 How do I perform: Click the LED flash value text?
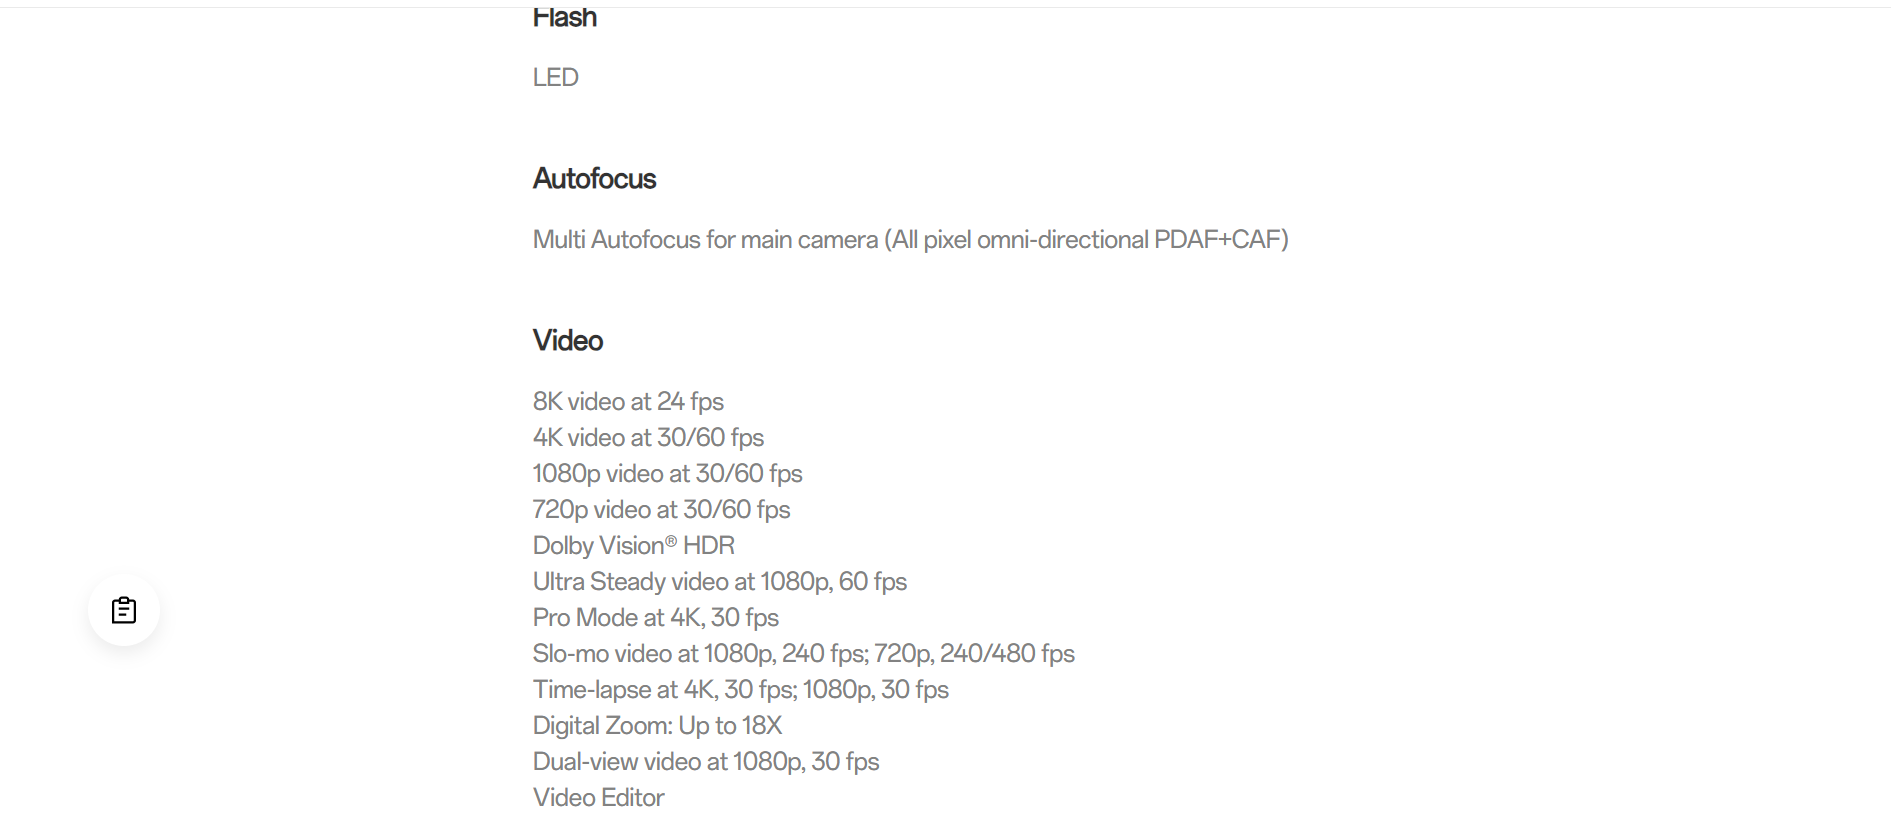tap(556, 77)
